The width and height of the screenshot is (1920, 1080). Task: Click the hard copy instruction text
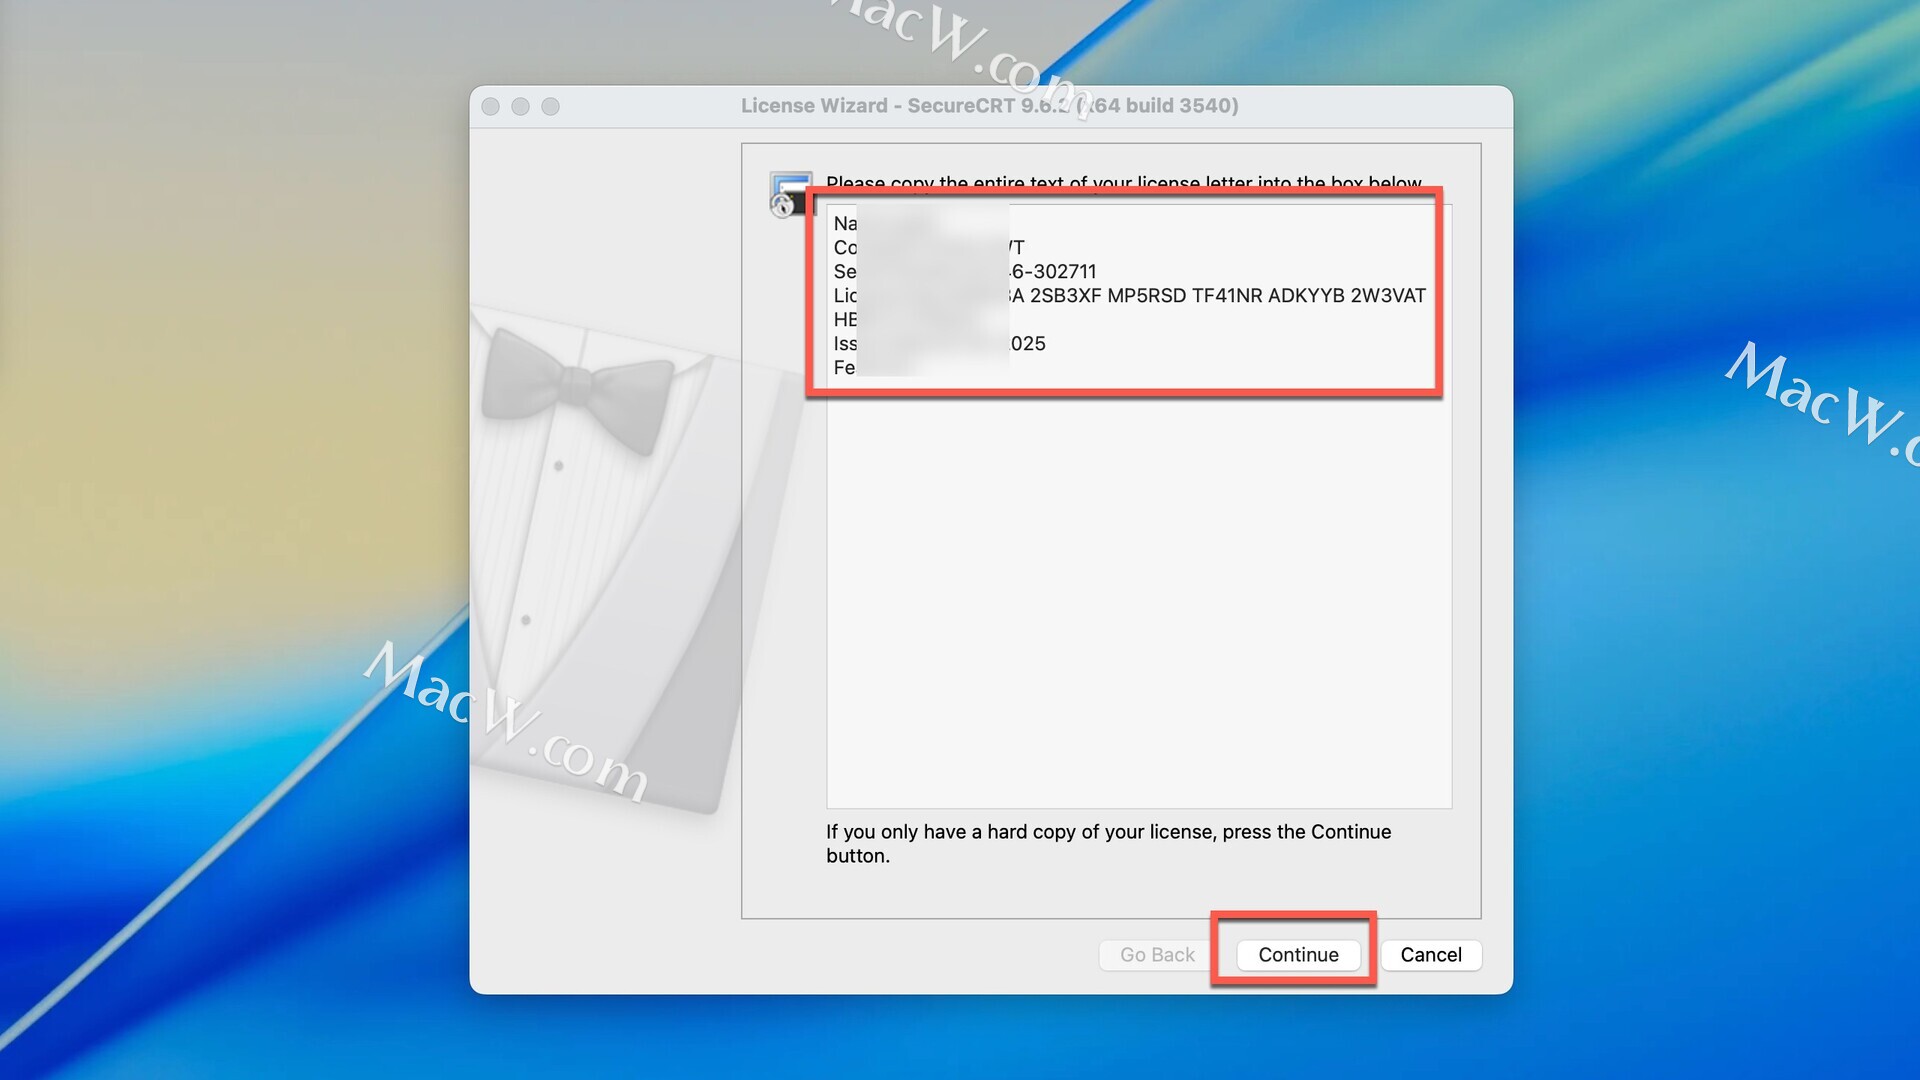coord(1107,832)
